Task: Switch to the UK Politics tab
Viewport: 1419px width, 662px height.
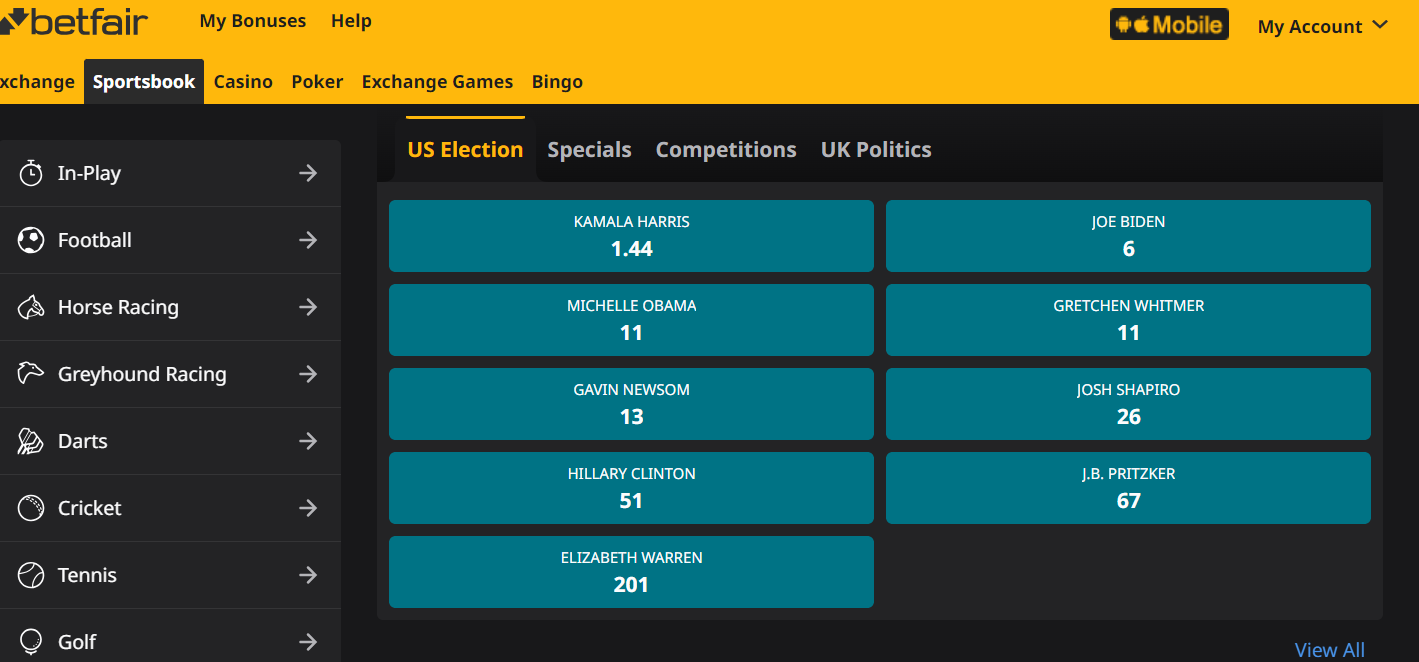Action: click(876, 150)
